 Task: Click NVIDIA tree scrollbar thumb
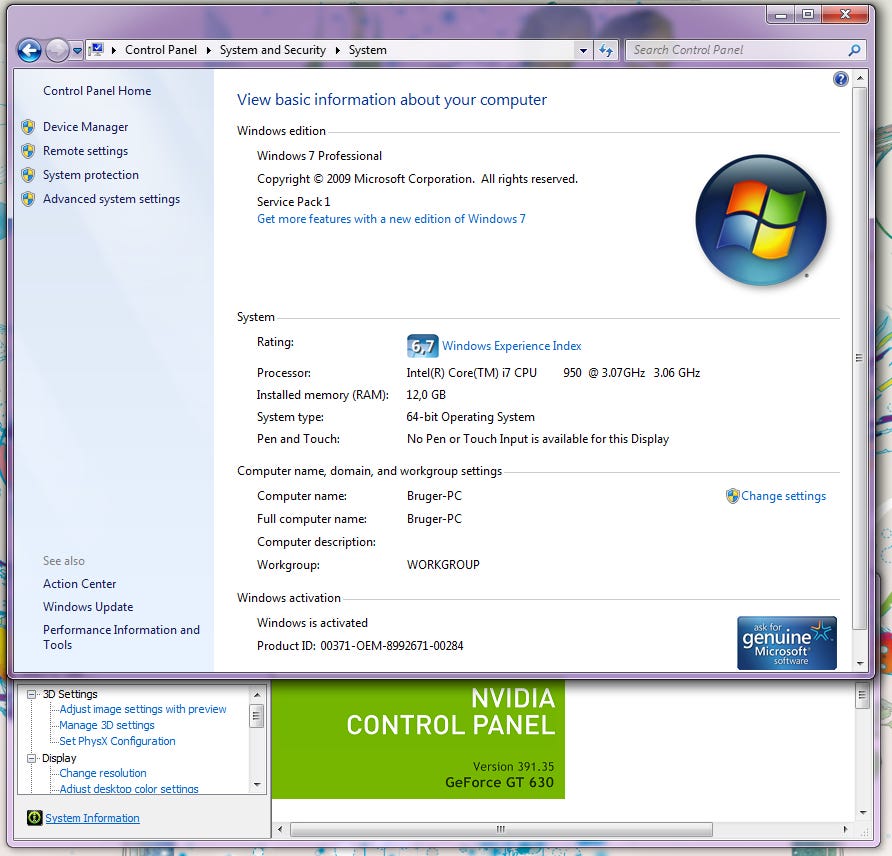coord(257,716)
